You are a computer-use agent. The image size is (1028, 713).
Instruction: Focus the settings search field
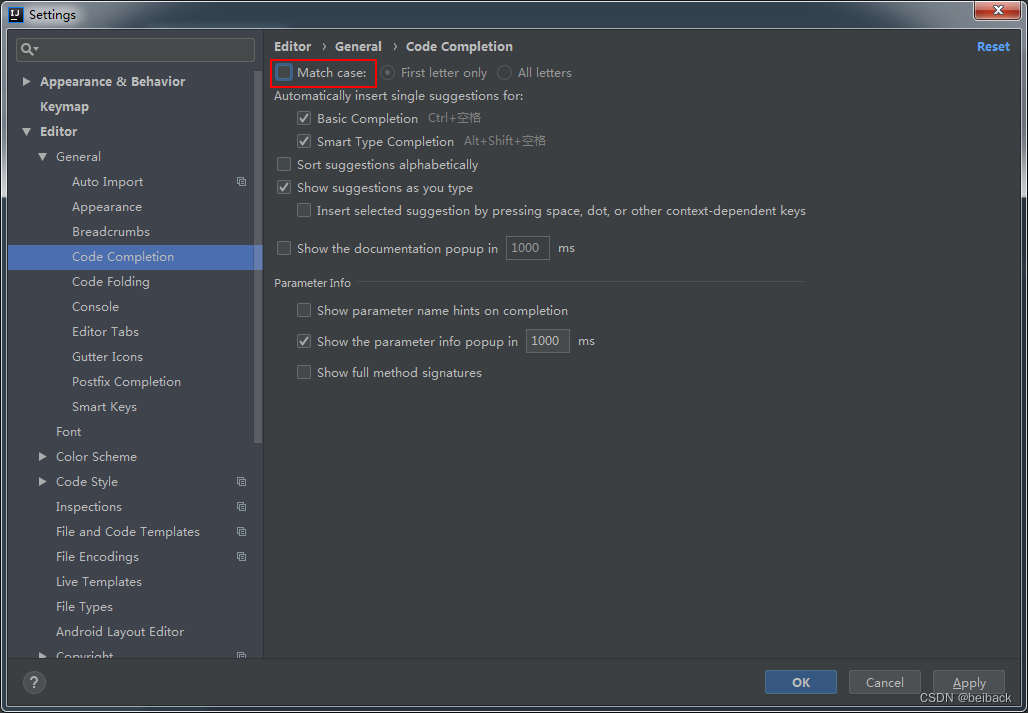pyautogui.click(x=136, y=50)
